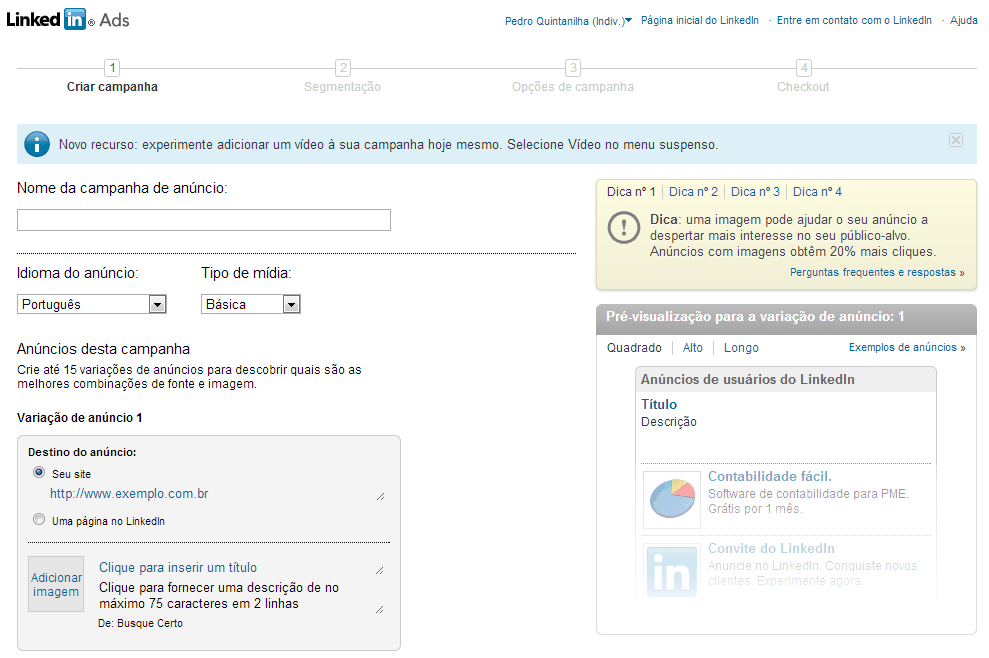
Task: Click the ad description placeholder text
Action: (219, 596)
